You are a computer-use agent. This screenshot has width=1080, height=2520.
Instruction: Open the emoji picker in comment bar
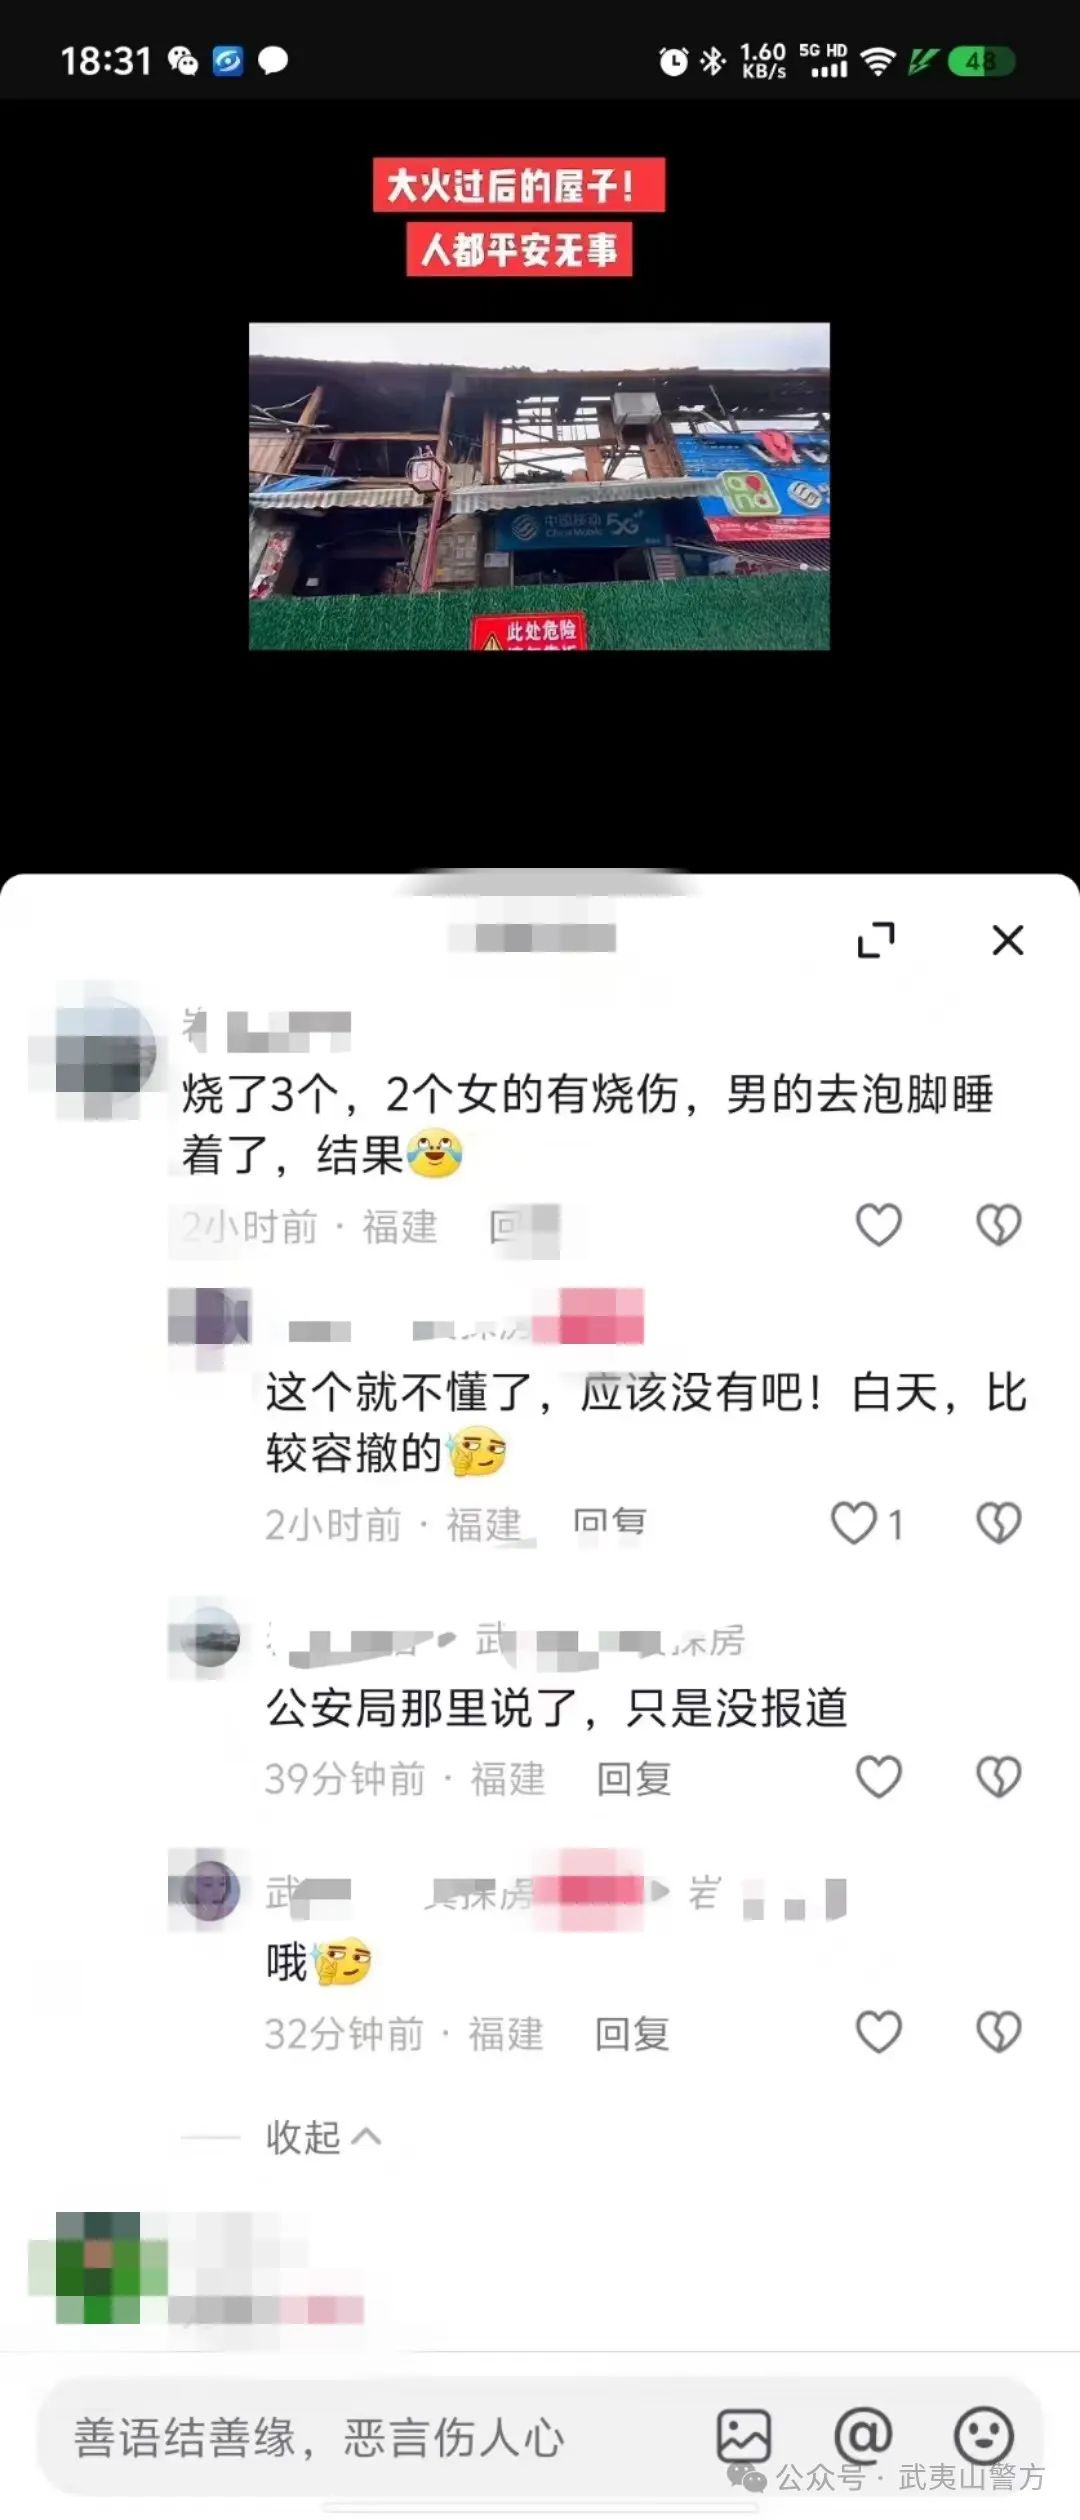984,2435
